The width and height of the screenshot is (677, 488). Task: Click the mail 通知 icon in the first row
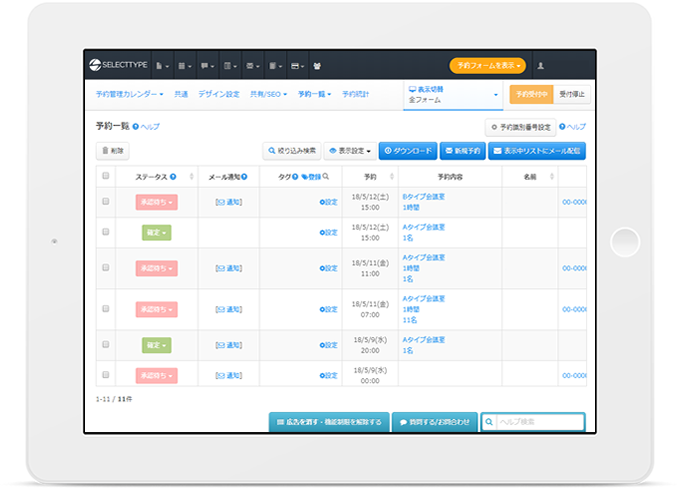228,202
